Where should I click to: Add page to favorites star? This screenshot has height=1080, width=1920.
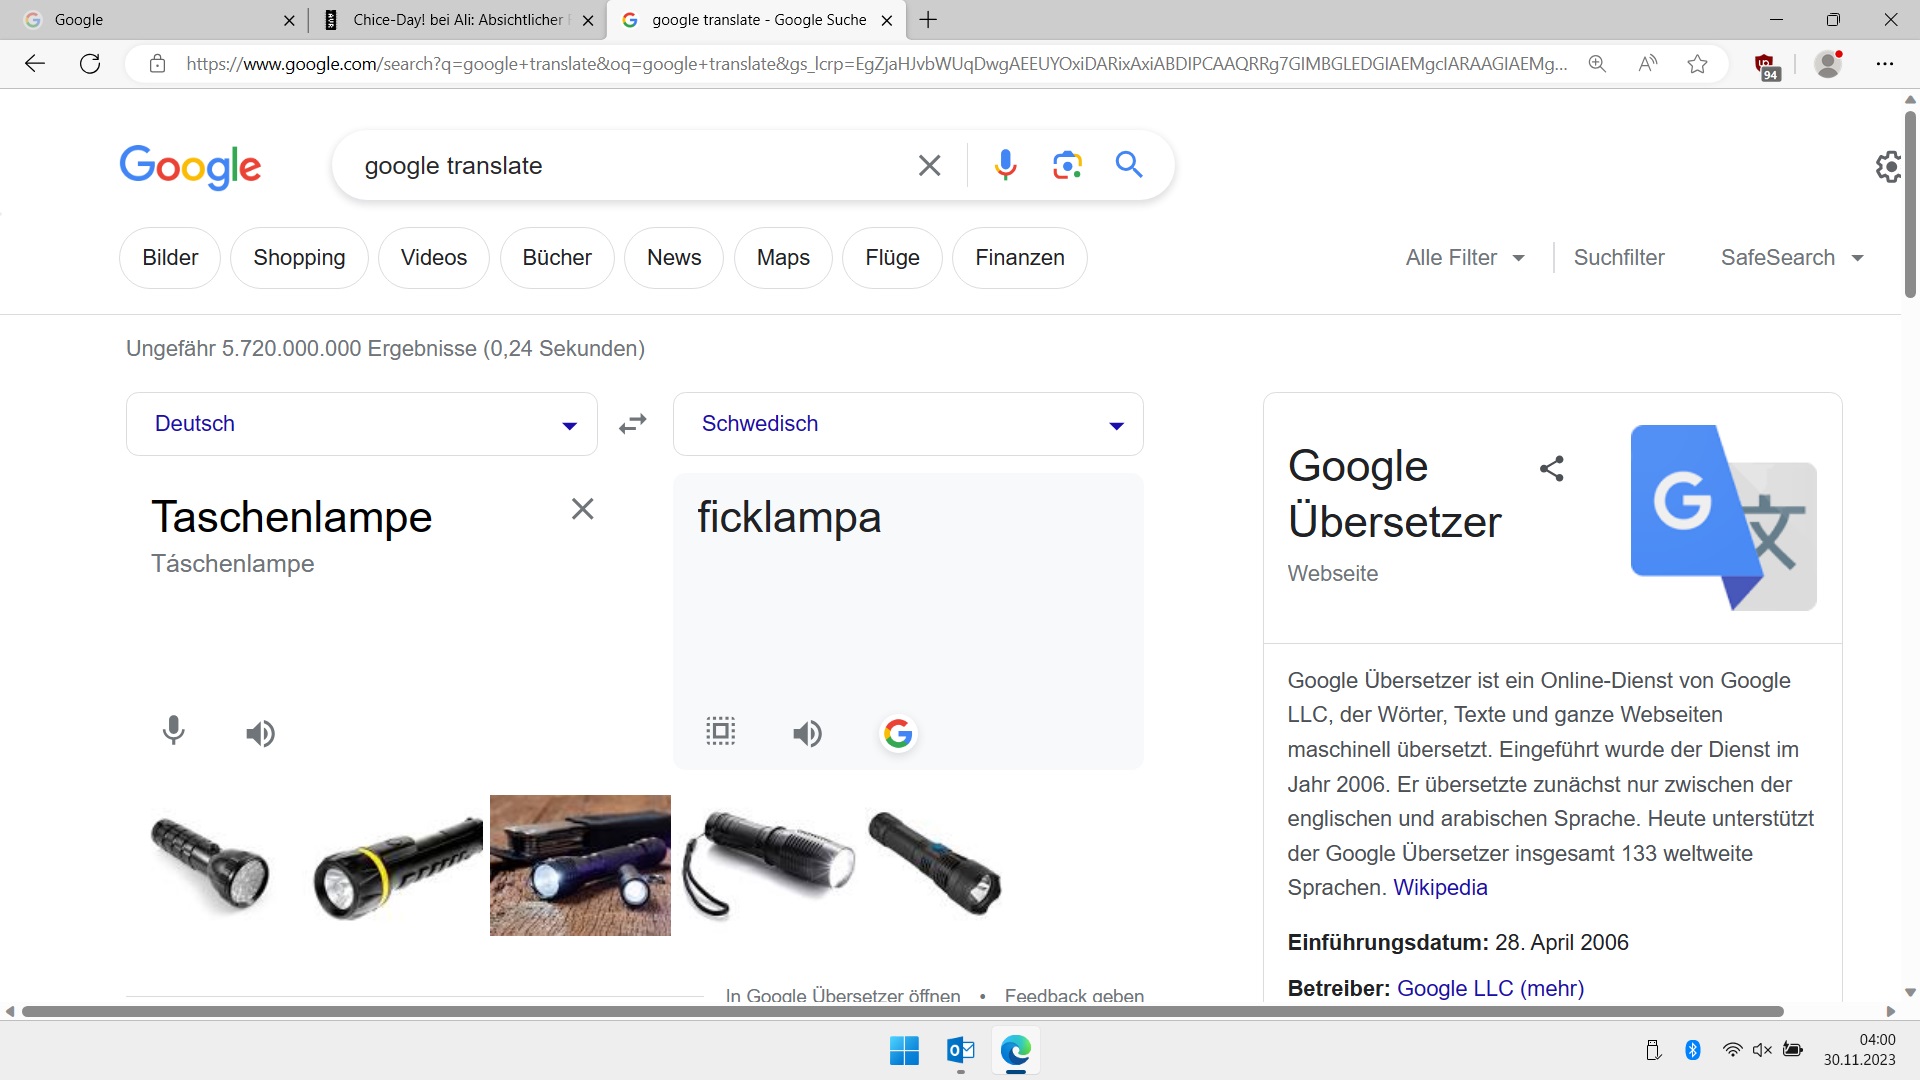coord(1697,64)
